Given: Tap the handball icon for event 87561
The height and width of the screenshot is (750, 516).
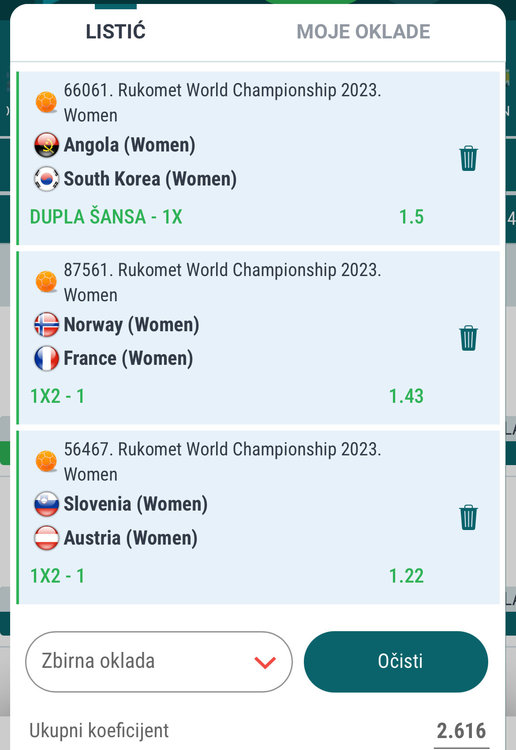Looking at the screenshot, I should pyautogui.click(x=46, y=281).
